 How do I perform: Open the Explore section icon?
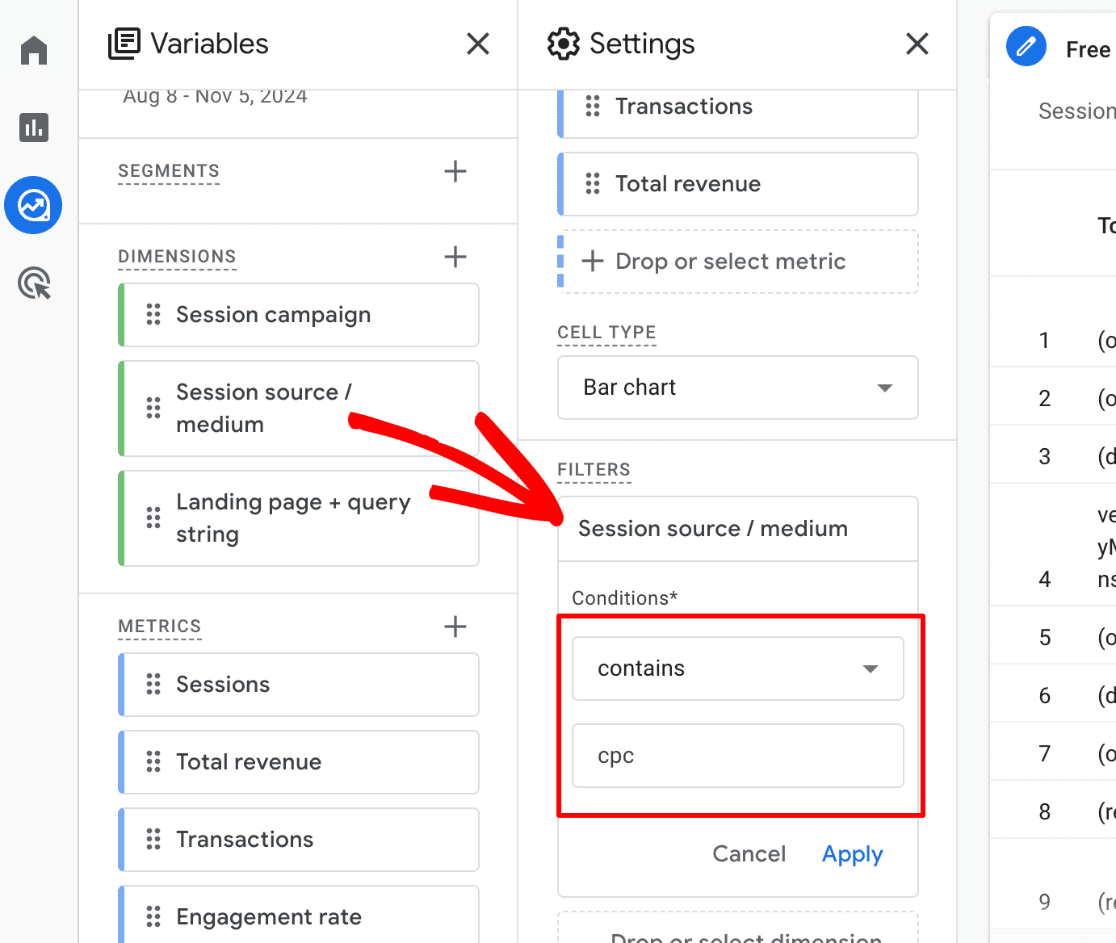click(33, 205)
